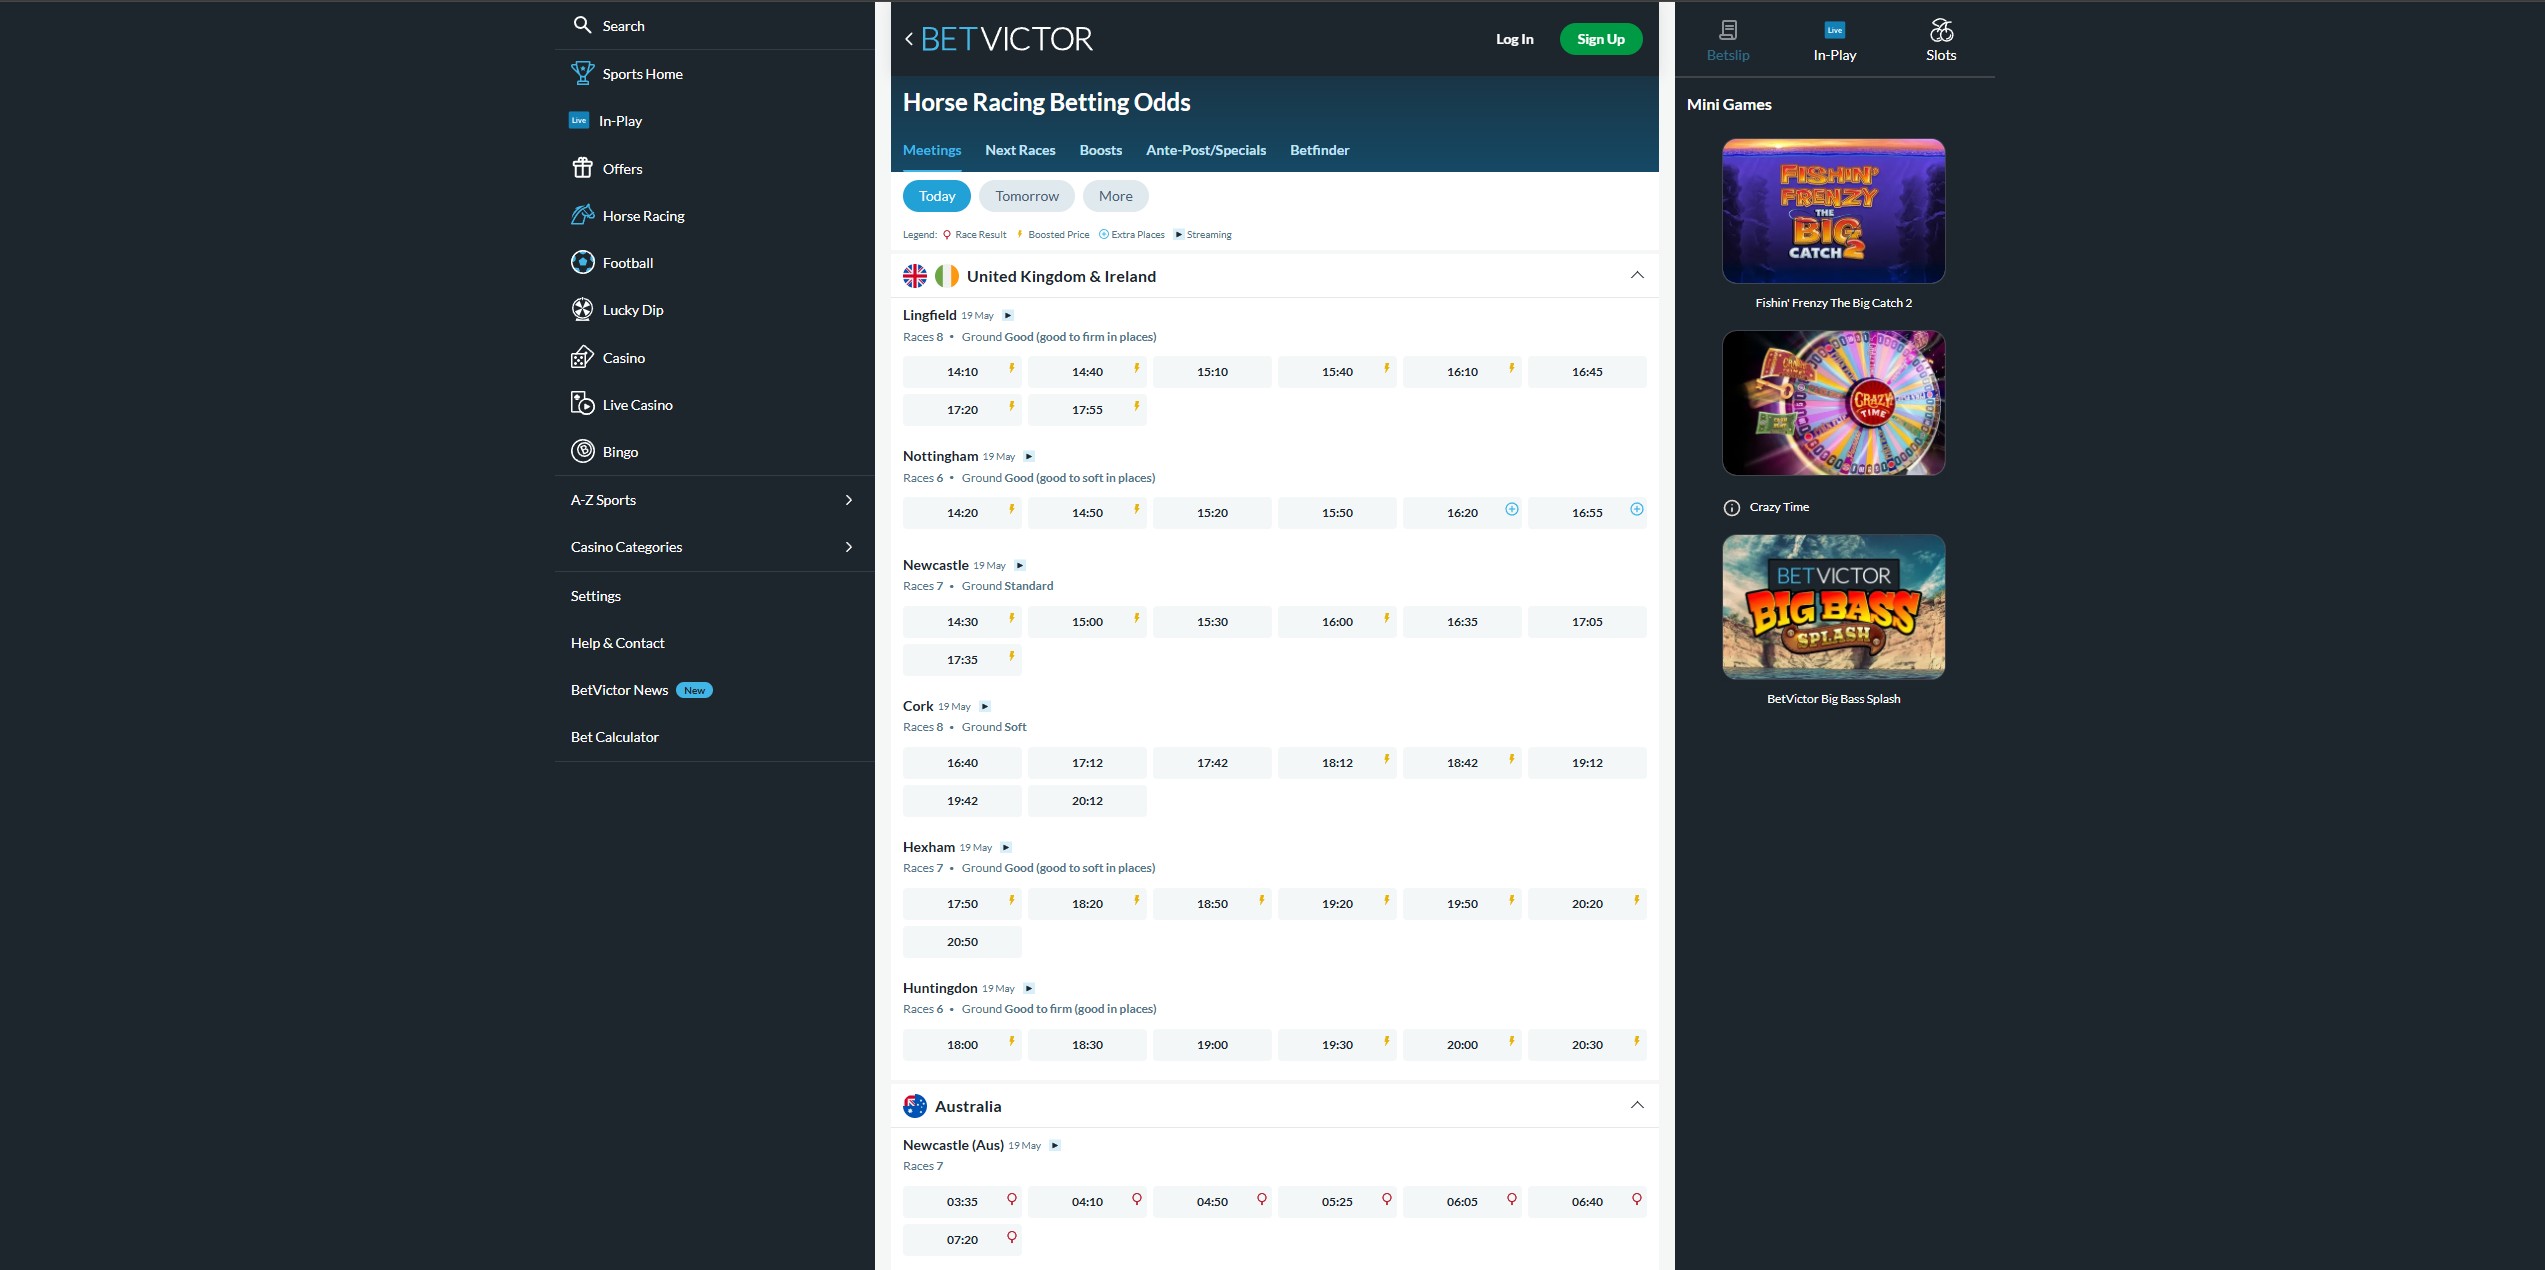This screenshot has width=2545, height=1270.
Task: Click Lingfield streaming play icon
Action: tap(1008, 315)
